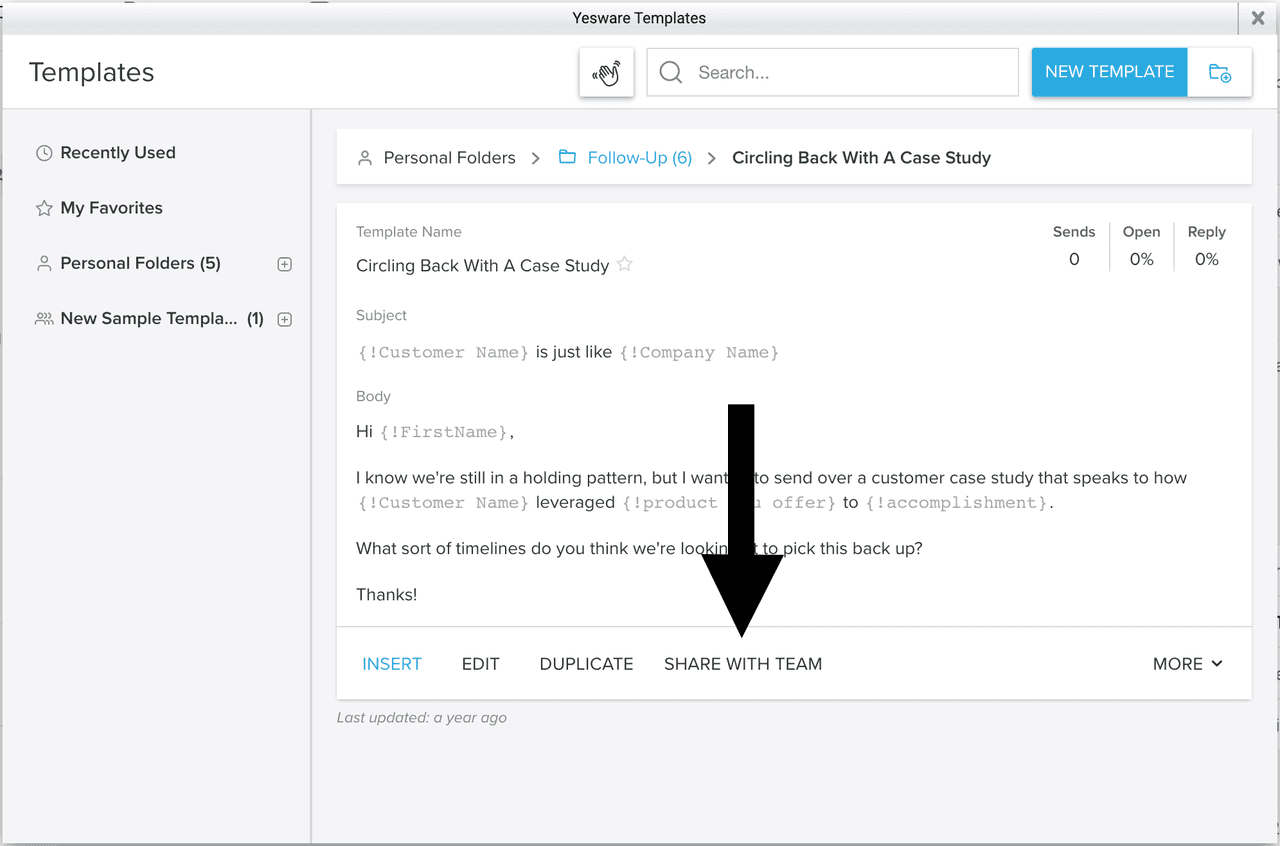Click the team icon beside New Sample Templates
The image size is (1280, 846).
pyautogui.click(x=44, y=319)
